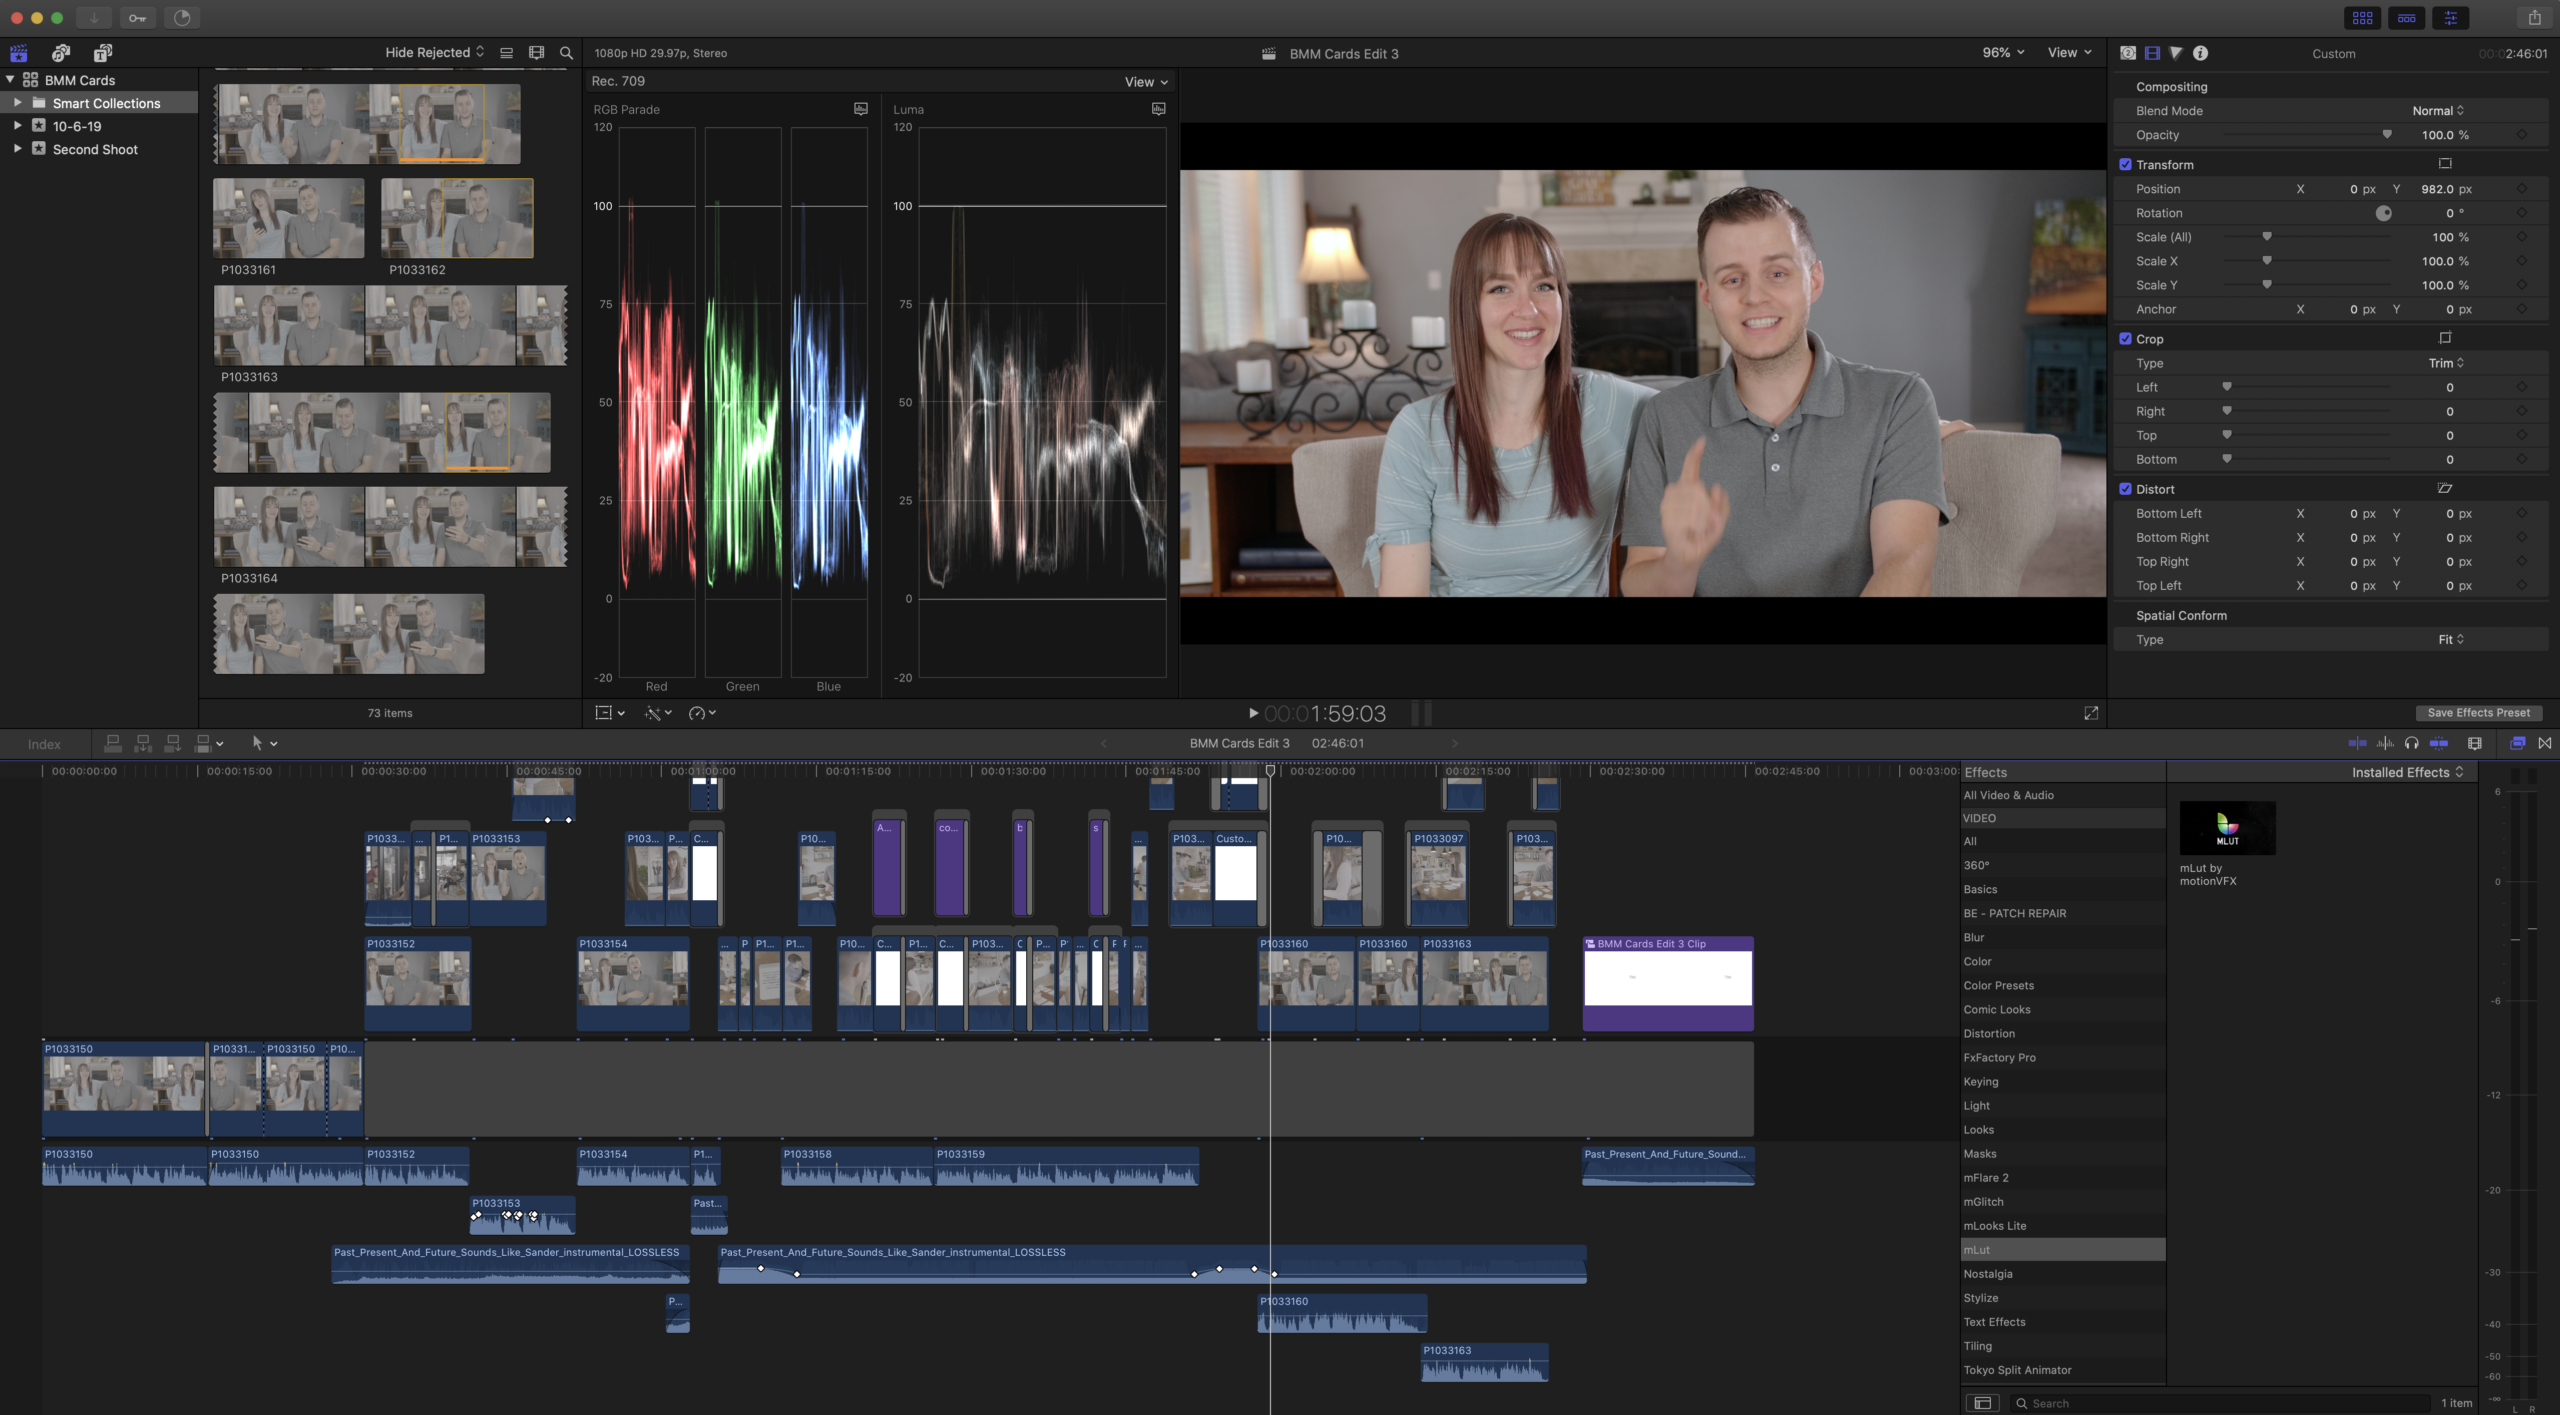This screenshot has height=1415, width=2560.
Task: Toggle Transform onscreen controls icon
Action: [x=2445, y=164]
